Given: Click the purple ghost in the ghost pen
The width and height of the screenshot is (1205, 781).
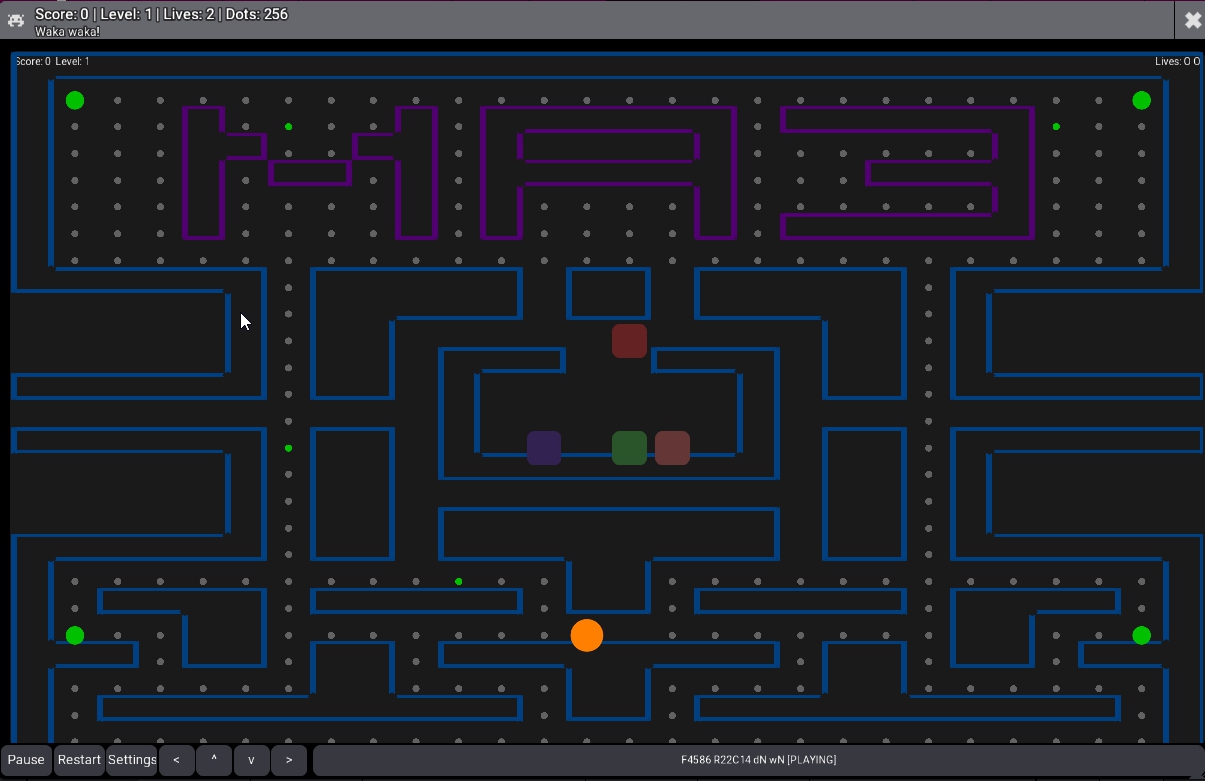Looking at the screenshot, I should [544, 448].
